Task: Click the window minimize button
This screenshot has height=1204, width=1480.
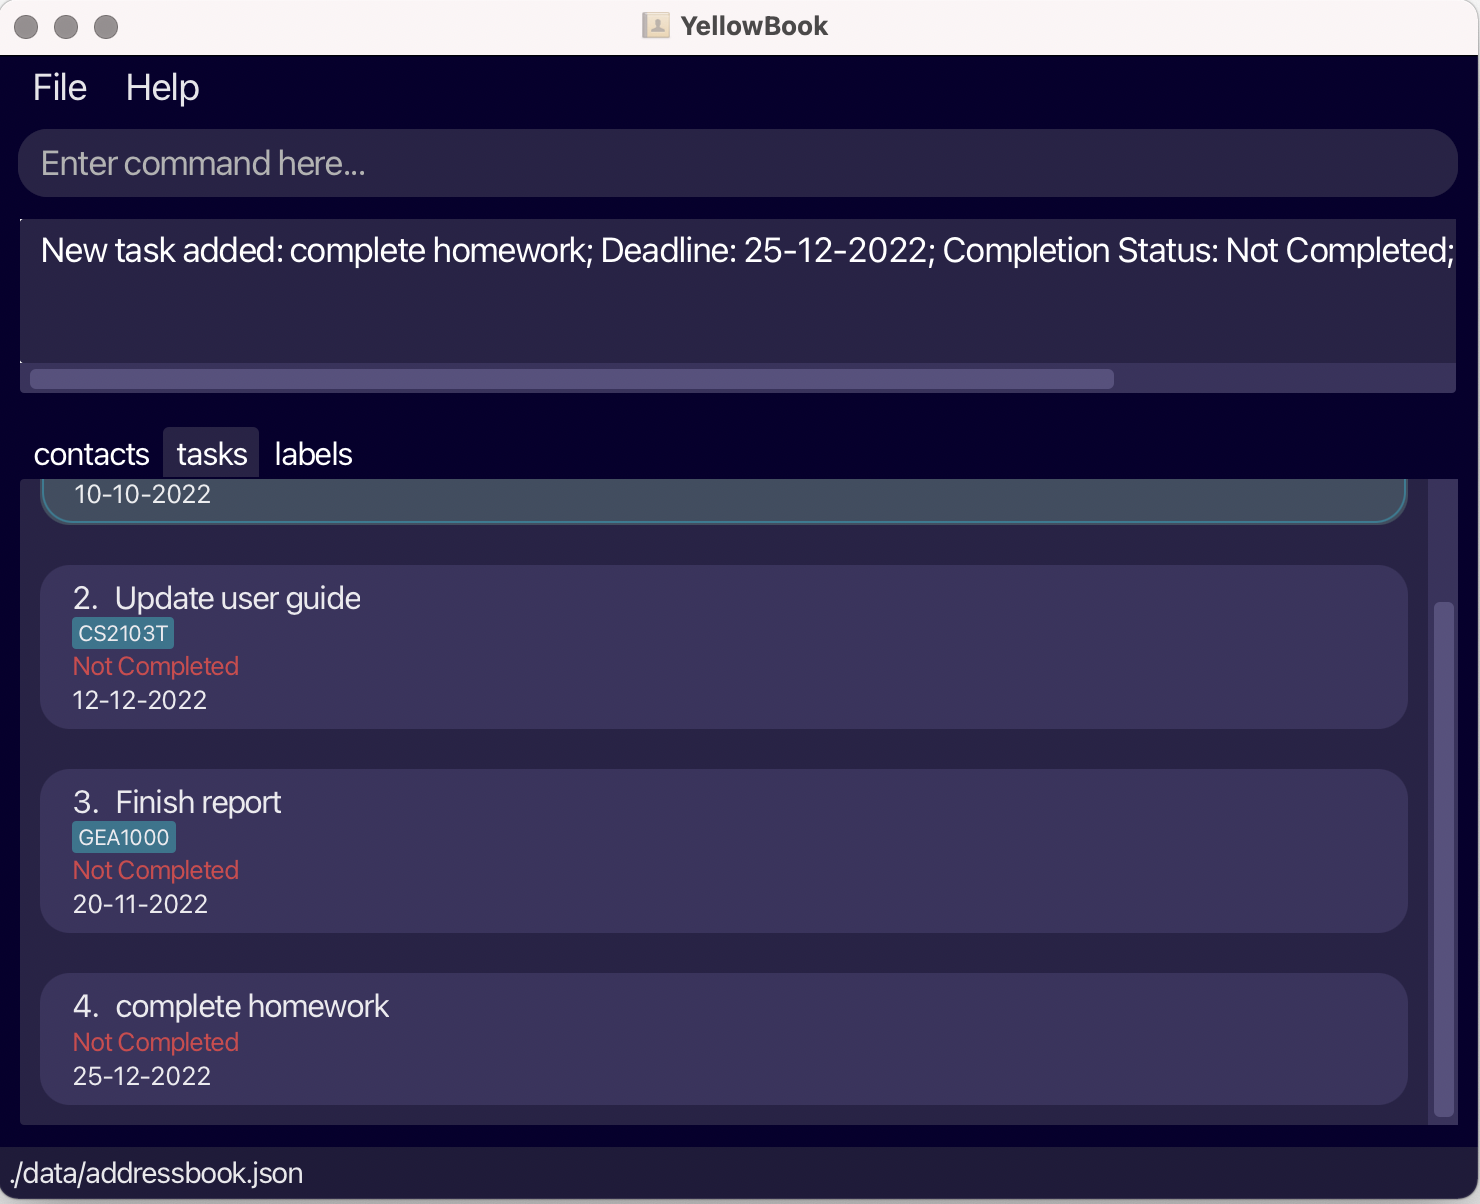Action: point(66,27)
